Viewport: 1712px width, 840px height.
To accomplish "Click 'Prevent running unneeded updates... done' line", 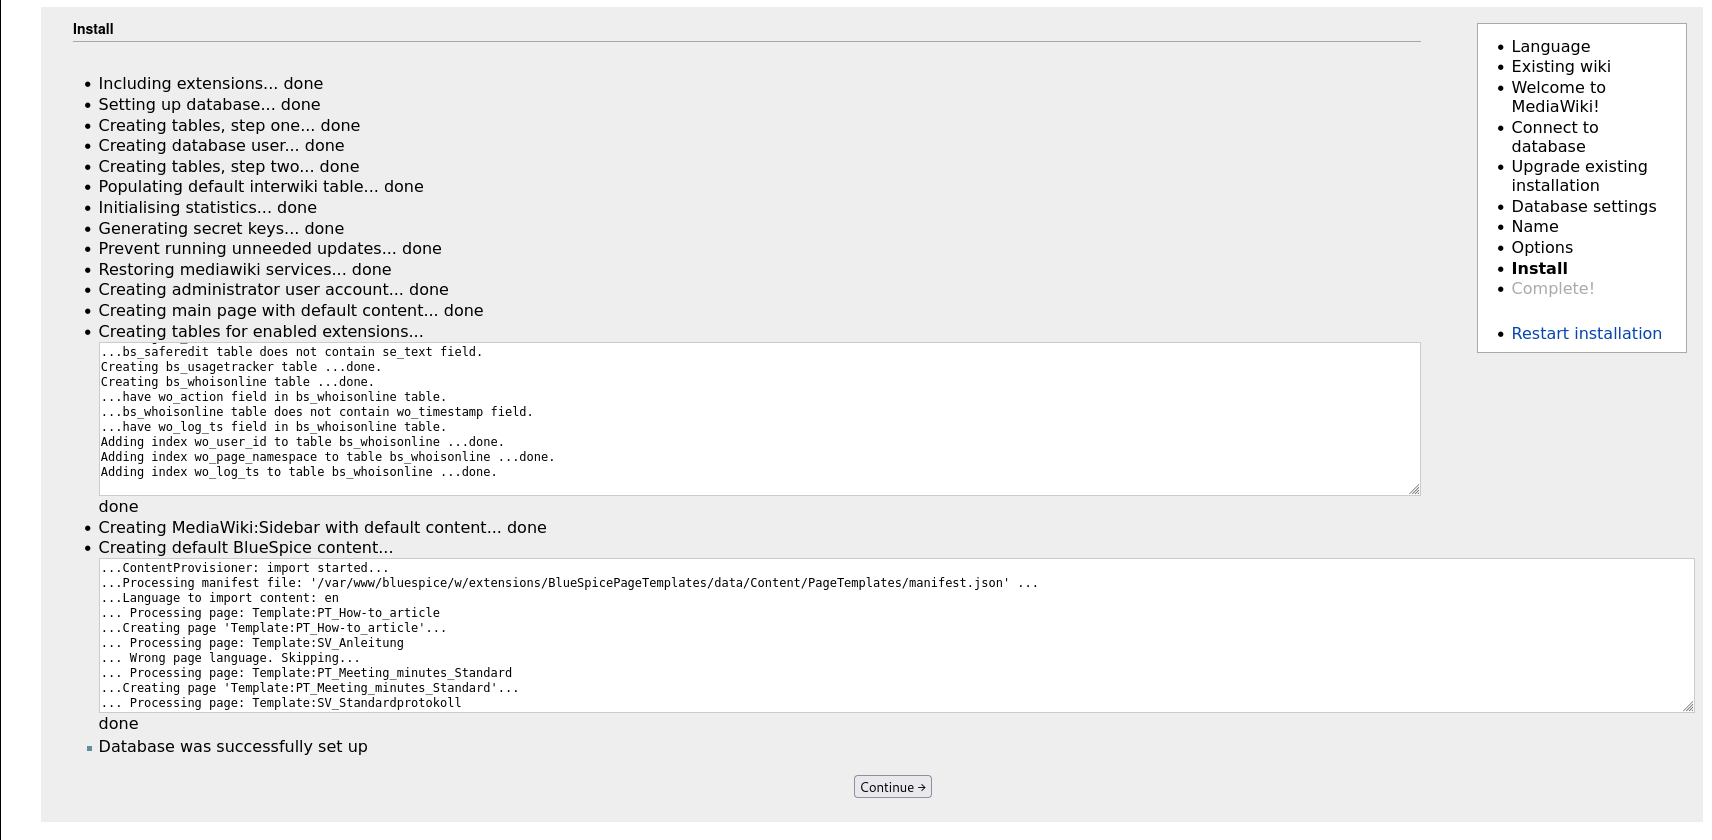I will coord(270,249).
